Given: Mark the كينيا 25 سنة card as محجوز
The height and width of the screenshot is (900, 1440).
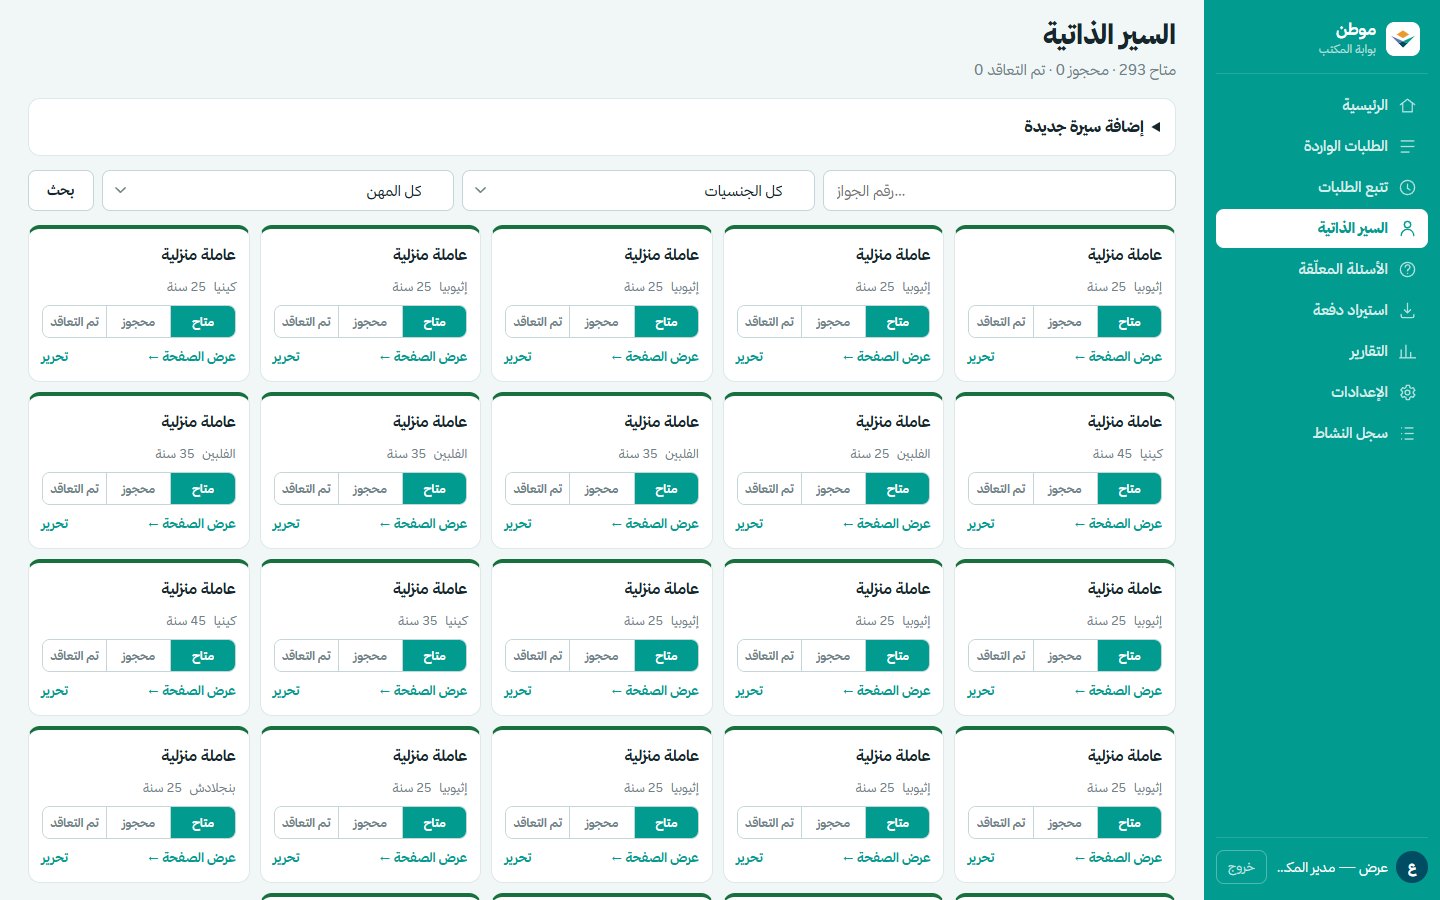Looking at the screenshot, I should [138, 322].
